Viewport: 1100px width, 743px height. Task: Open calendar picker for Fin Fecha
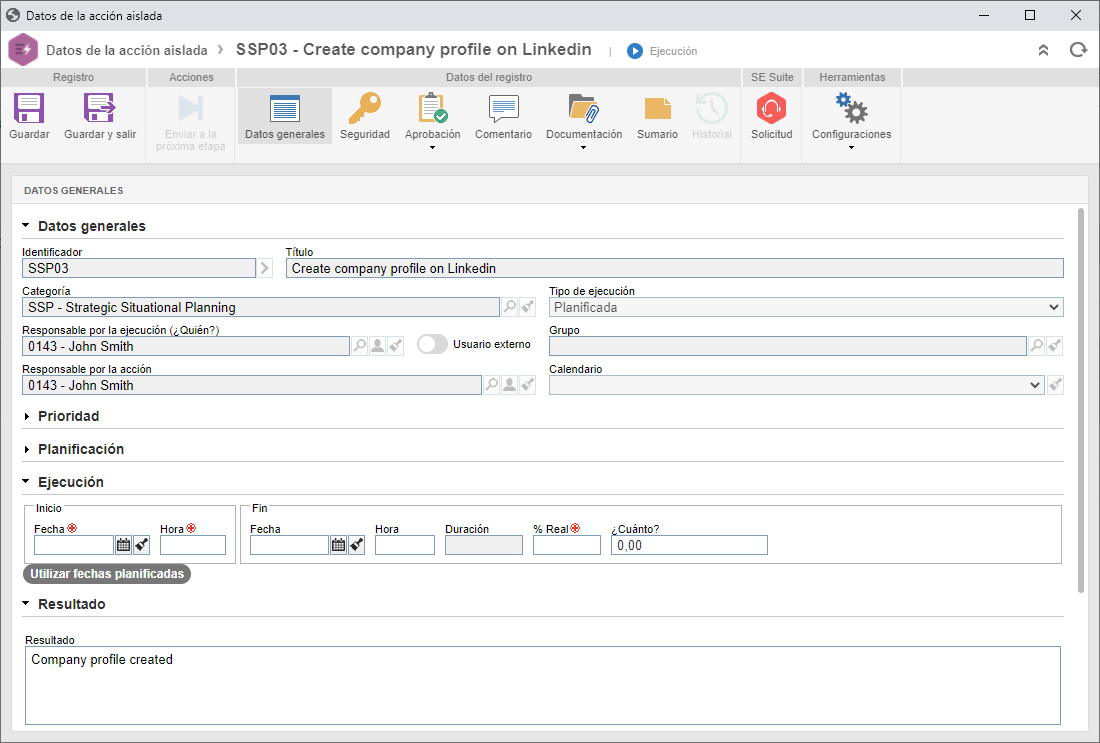click(338, 545)
